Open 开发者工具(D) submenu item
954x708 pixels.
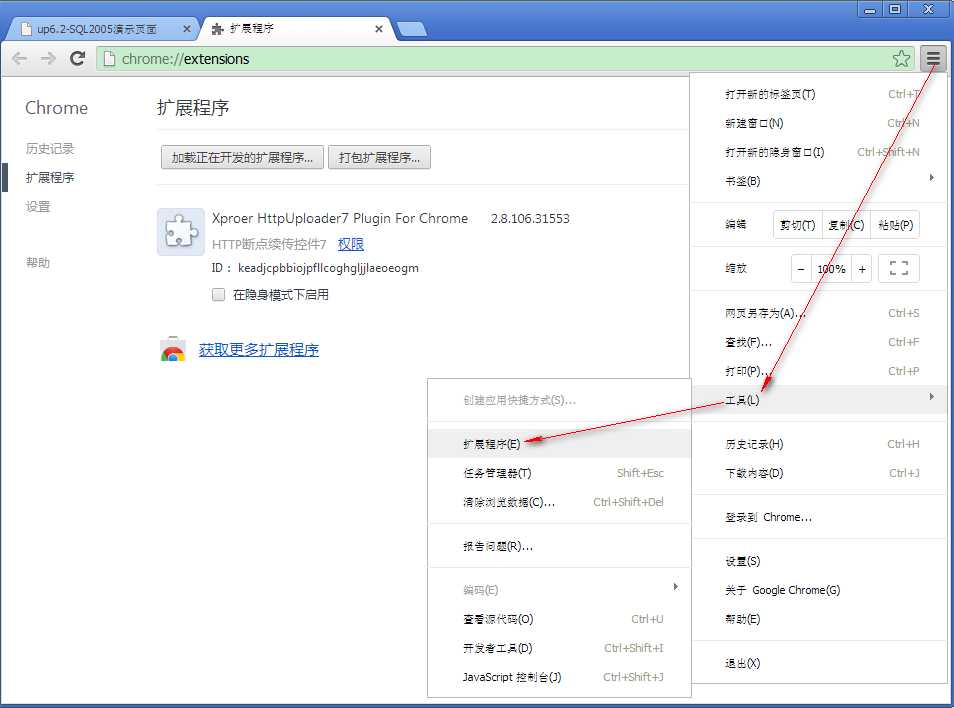(x=559, y=648)
